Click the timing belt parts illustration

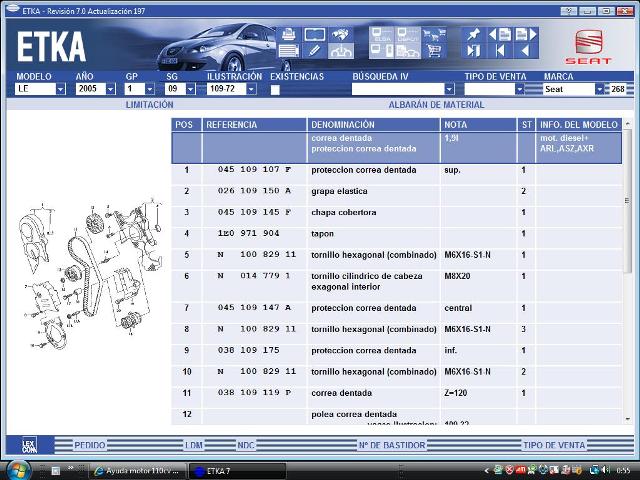point(91,274)
